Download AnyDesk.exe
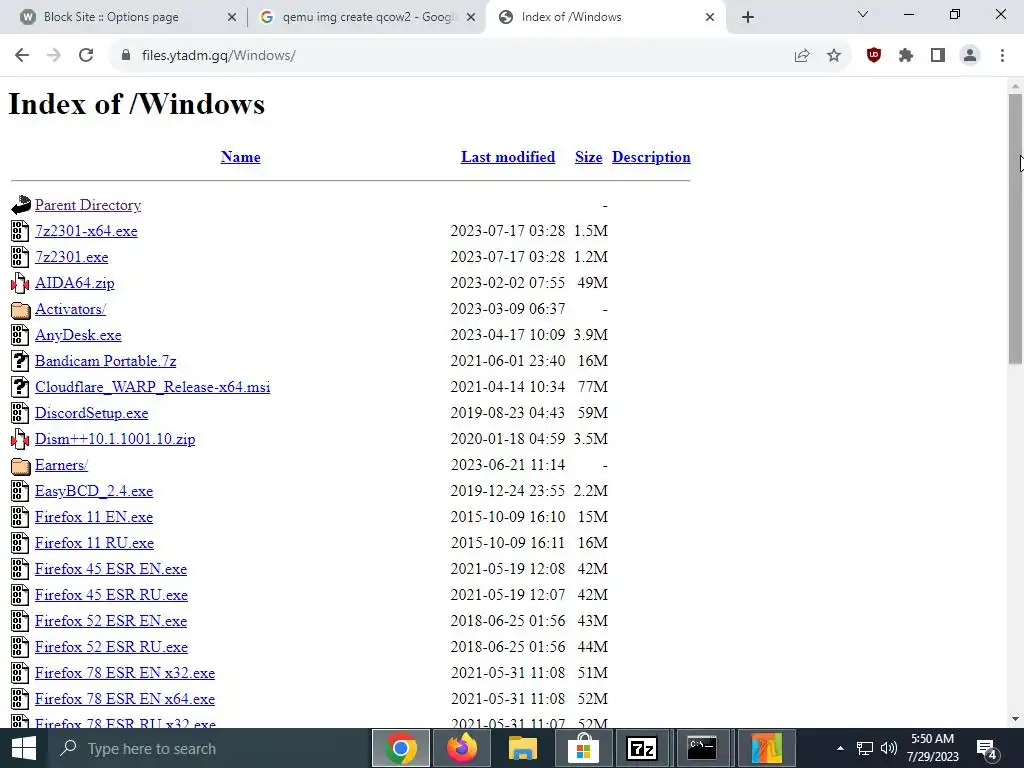This screenshot has height=768, width=1024. [78, 335]
